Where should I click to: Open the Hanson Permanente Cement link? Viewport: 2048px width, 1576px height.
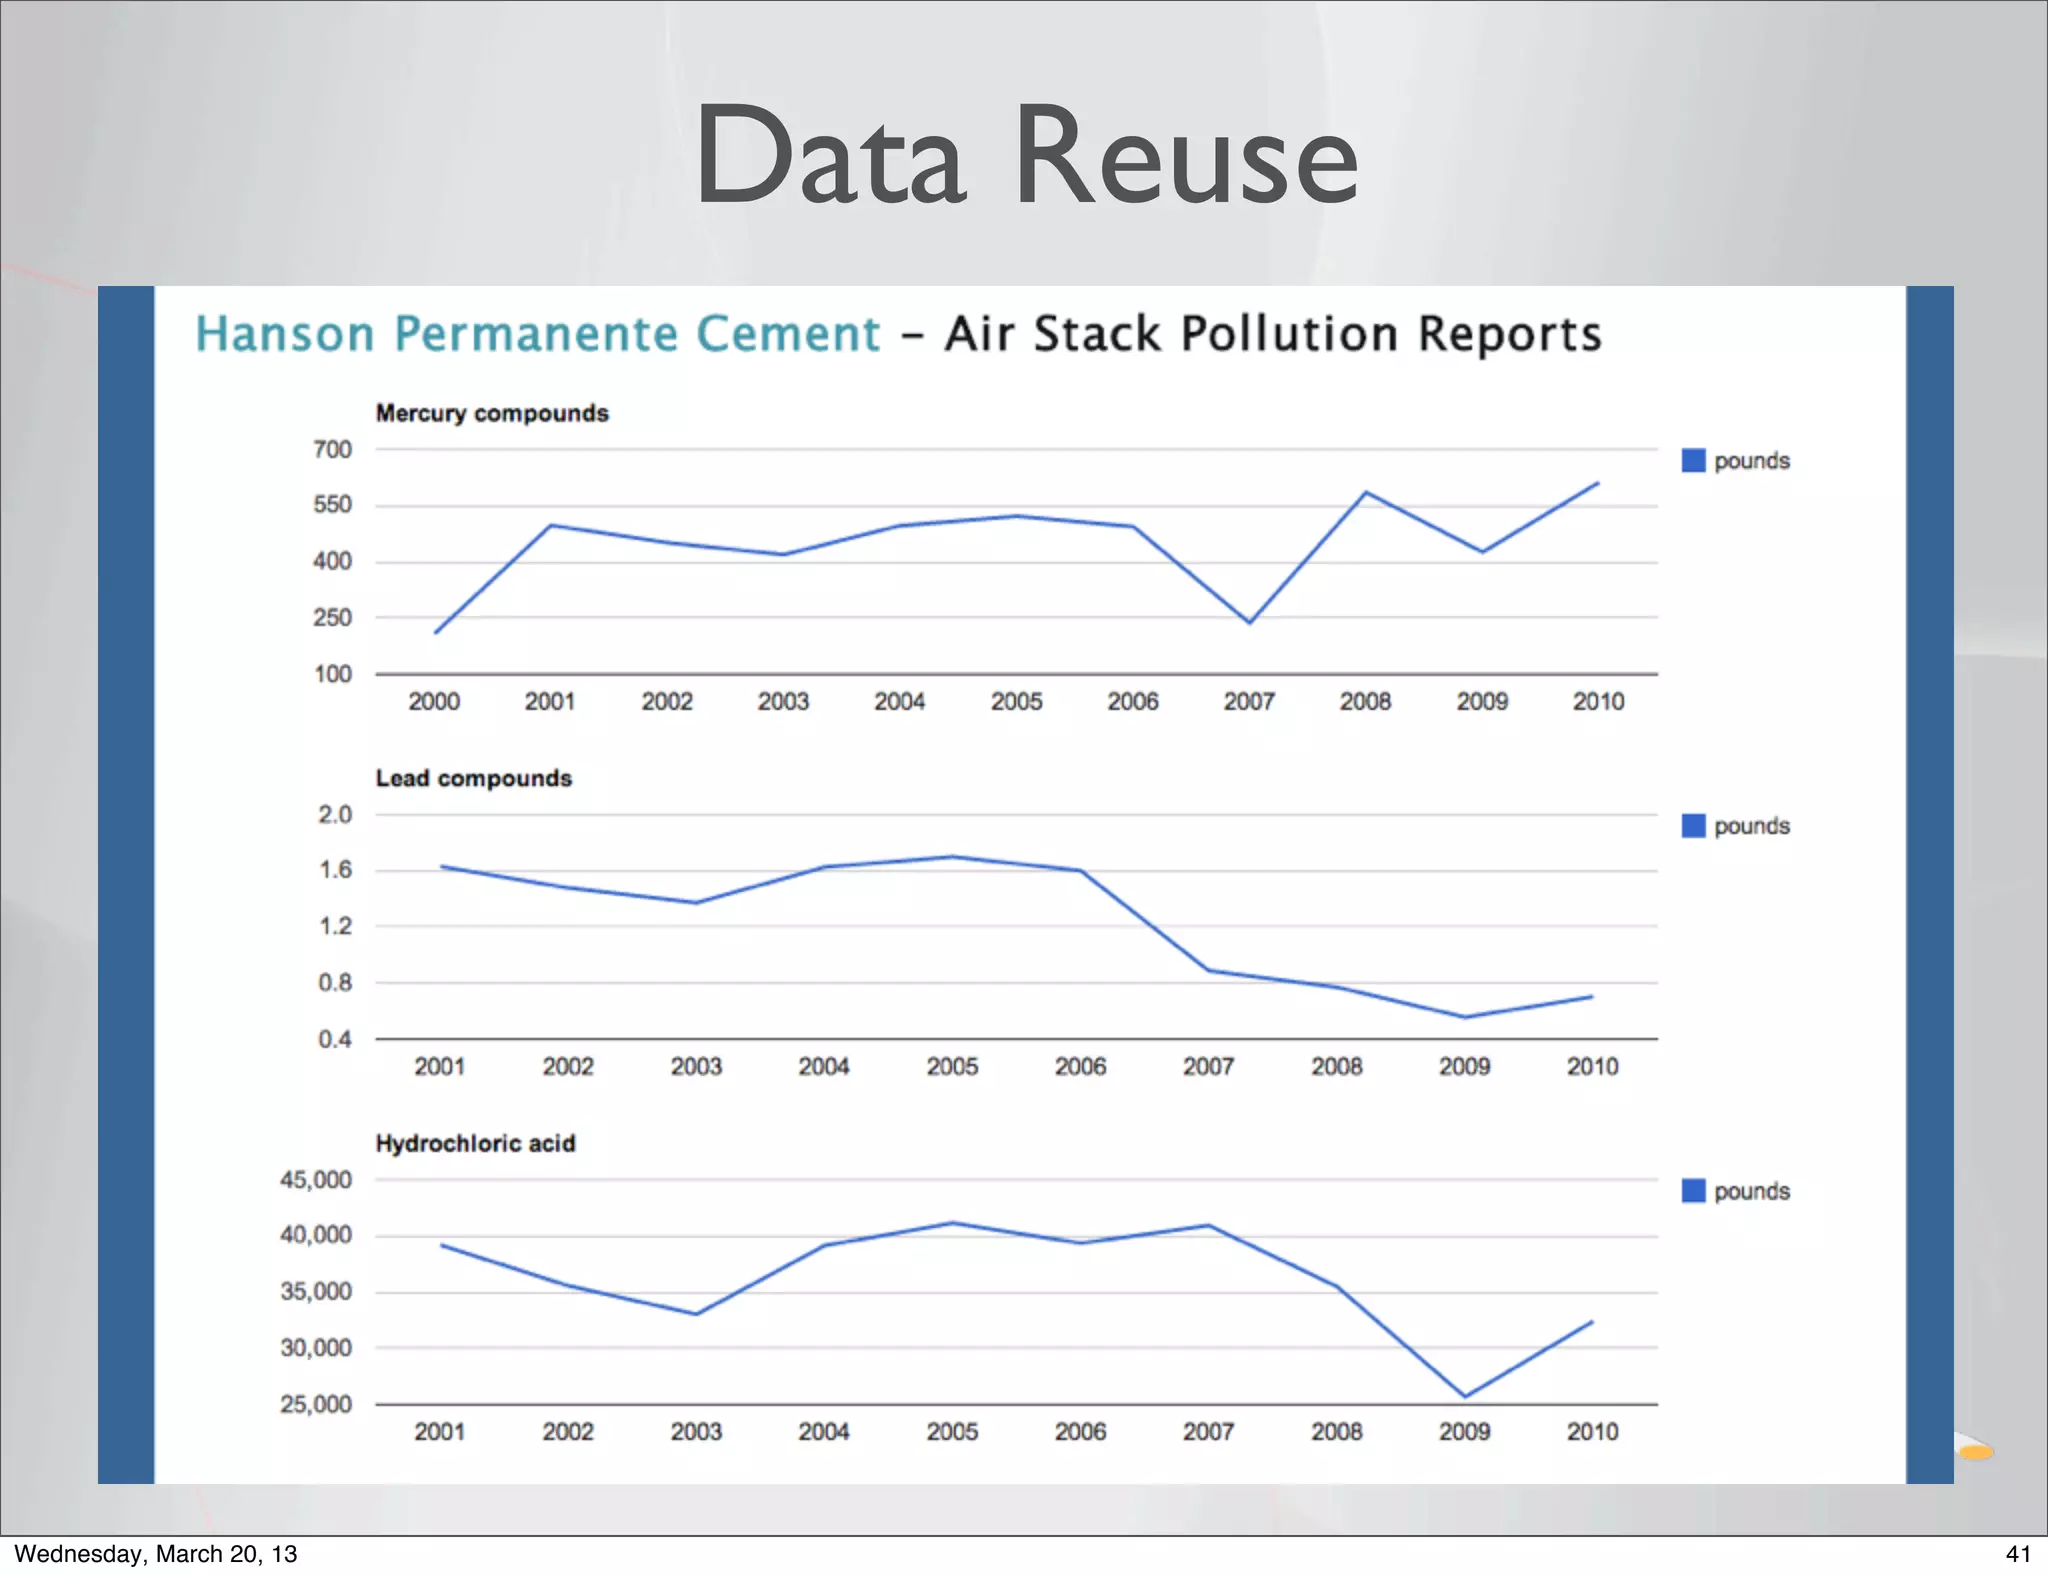538,333
